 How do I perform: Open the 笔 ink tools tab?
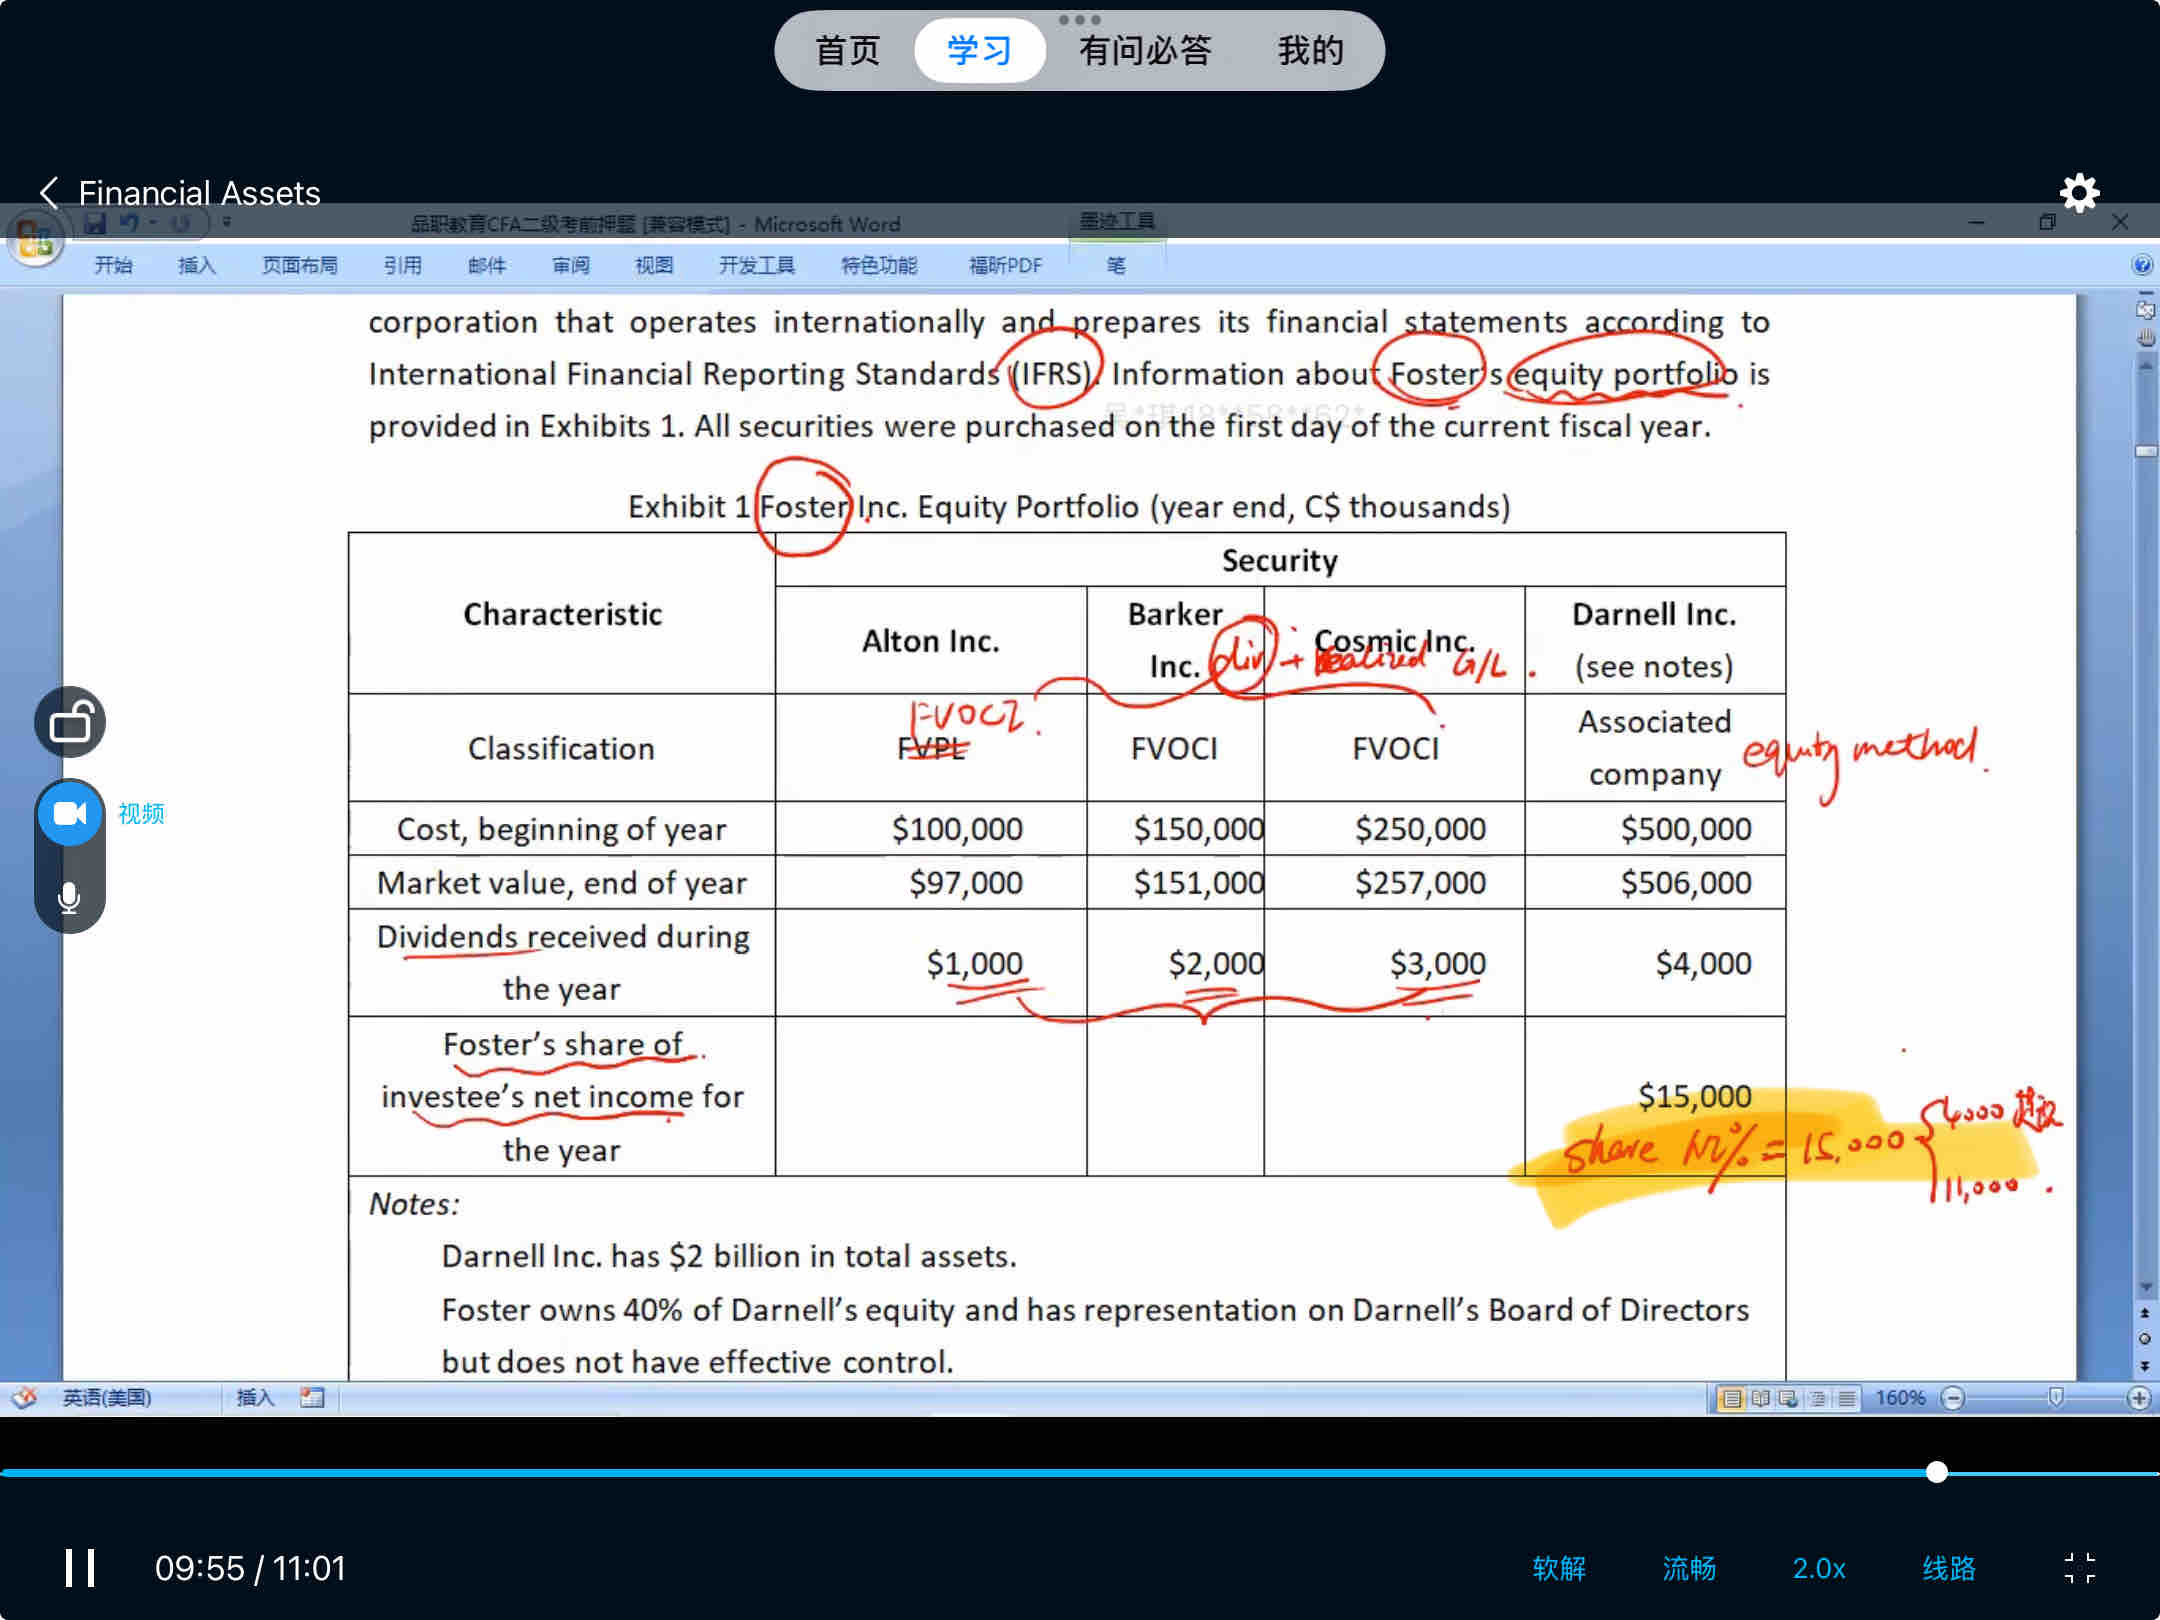pos(1116,265)
